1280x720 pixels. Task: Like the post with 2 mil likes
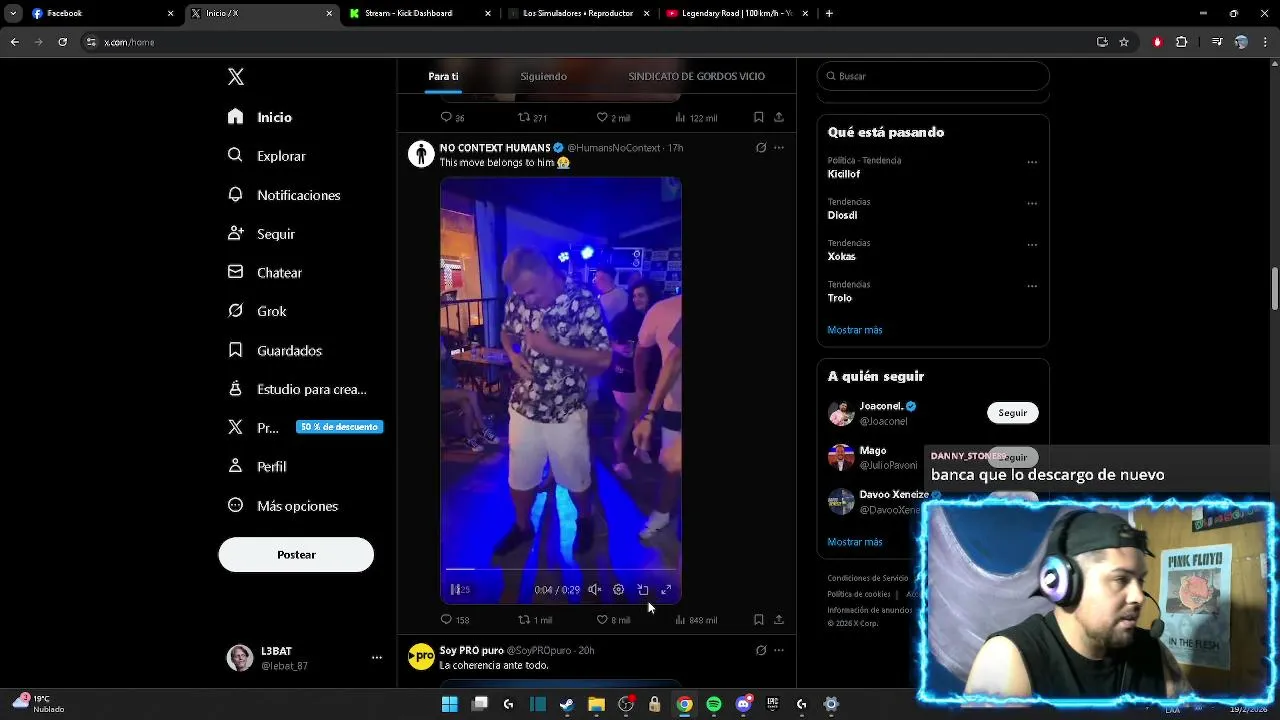[613, 118]
